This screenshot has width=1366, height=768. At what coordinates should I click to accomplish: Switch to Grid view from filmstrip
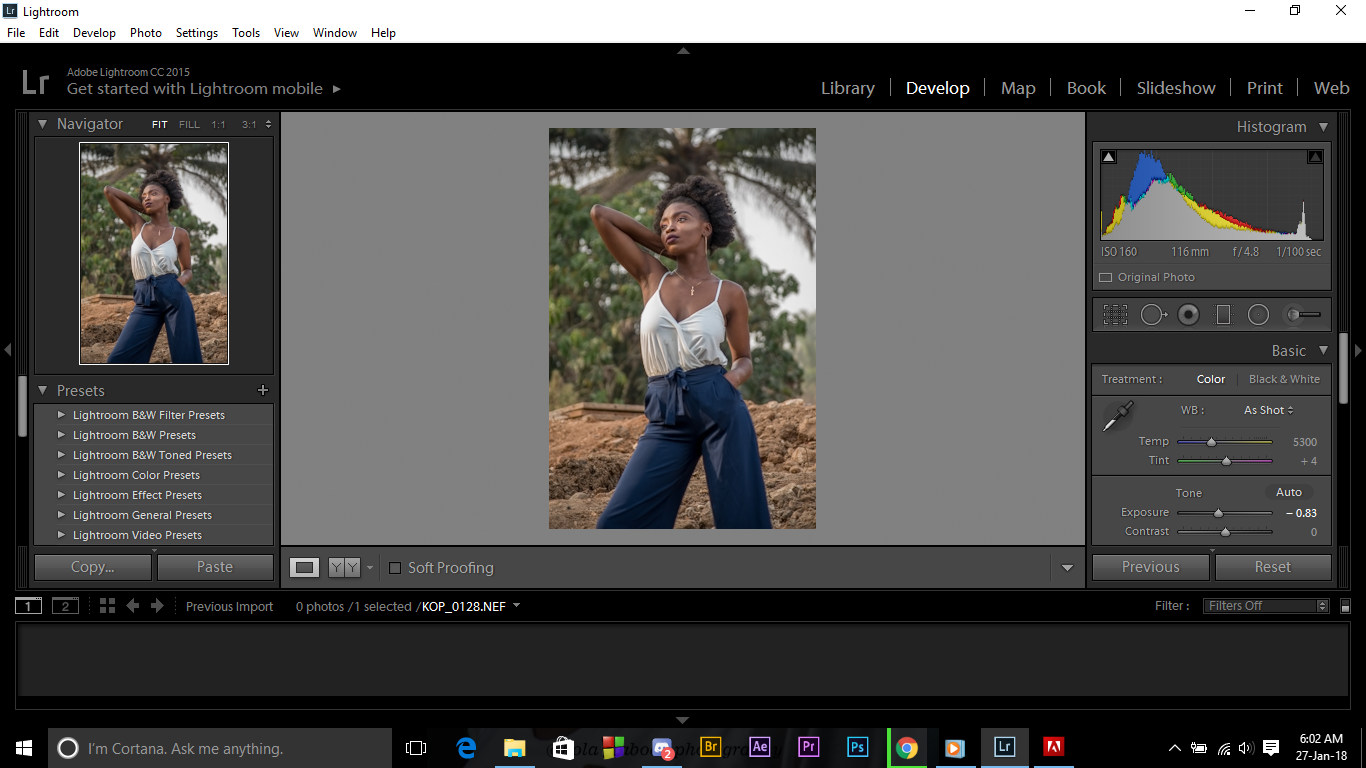(107, 606)
